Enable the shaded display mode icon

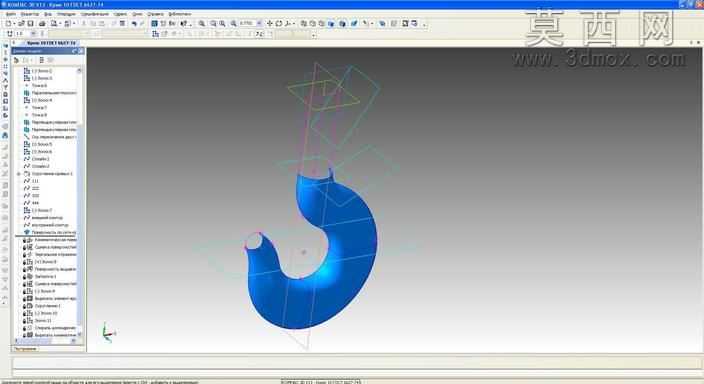(331, 23)
